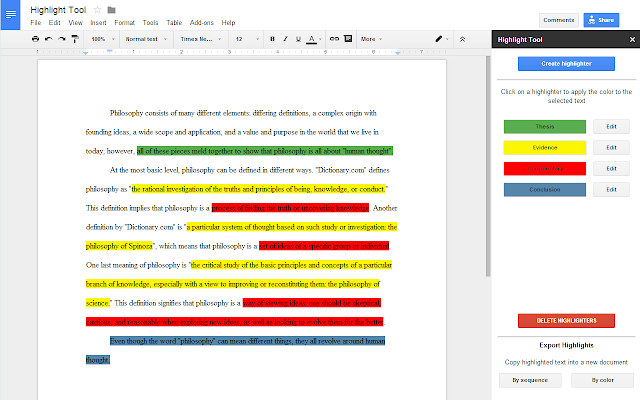
Task: Open the Times New Roman font dropdown
Action: point(201,39)
